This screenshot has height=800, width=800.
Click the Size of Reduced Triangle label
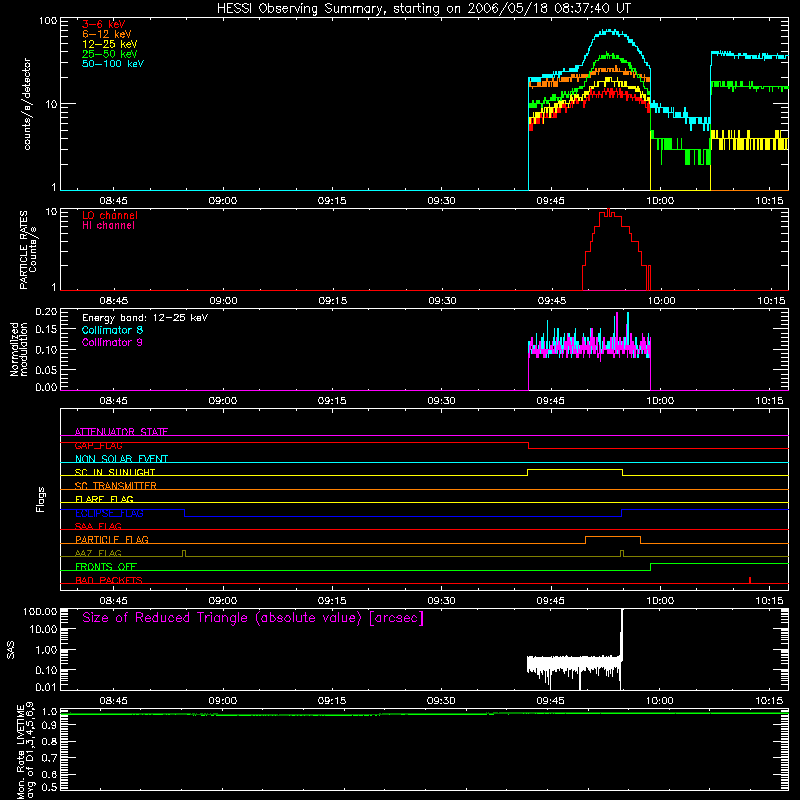(x=253, y=618)
